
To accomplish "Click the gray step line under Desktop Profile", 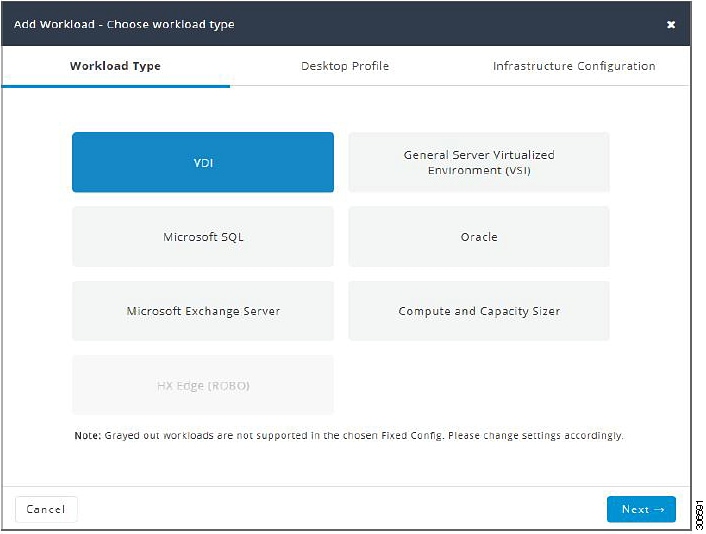I will click(x=345, y=86).
